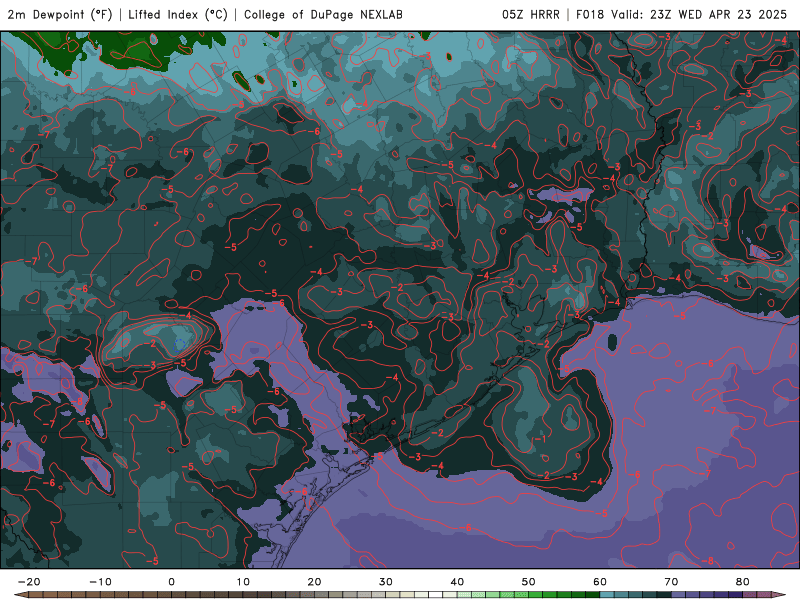
Task: Click the bright green swatch below the 50 label
Action: [535, 595]
